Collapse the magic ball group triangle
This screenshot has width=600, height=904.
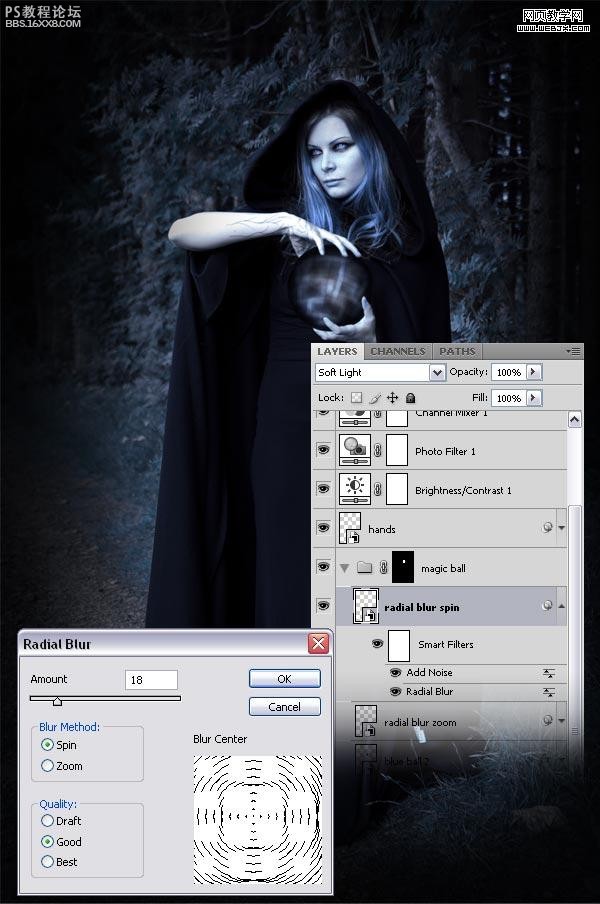click(345, 568)
